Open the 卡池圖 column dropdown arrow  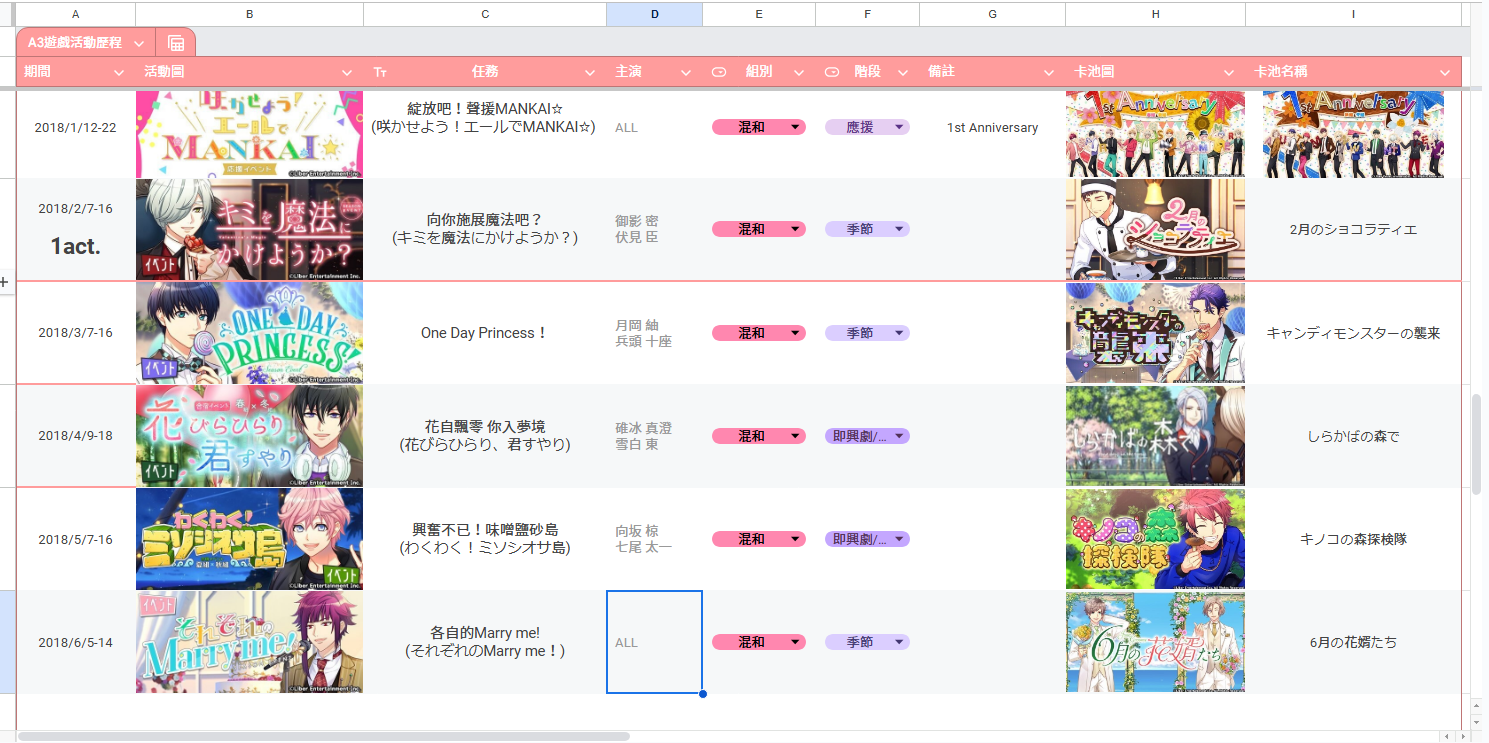click(1229, 72)
